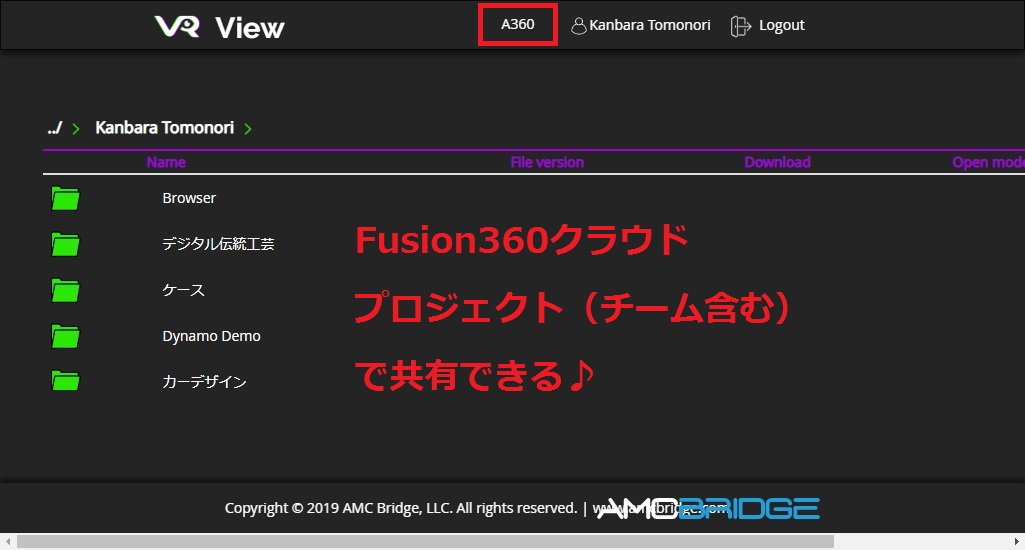Click the chevron after the ../ breadcrumb
Image resolution: width=1025 pixels, height=550 pixels.
(76, 129)
